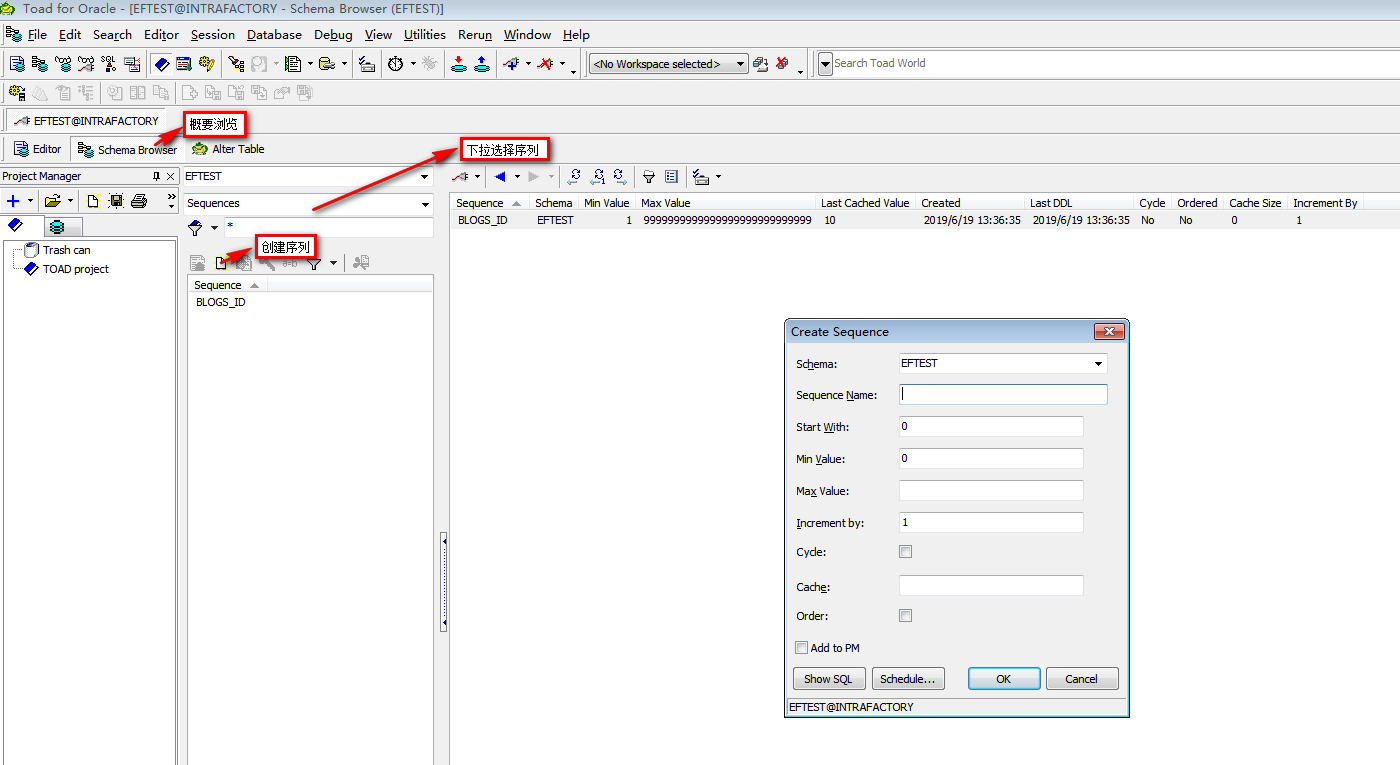
Task: Close the Project Manager panel
Action: (x=171, y=176)
